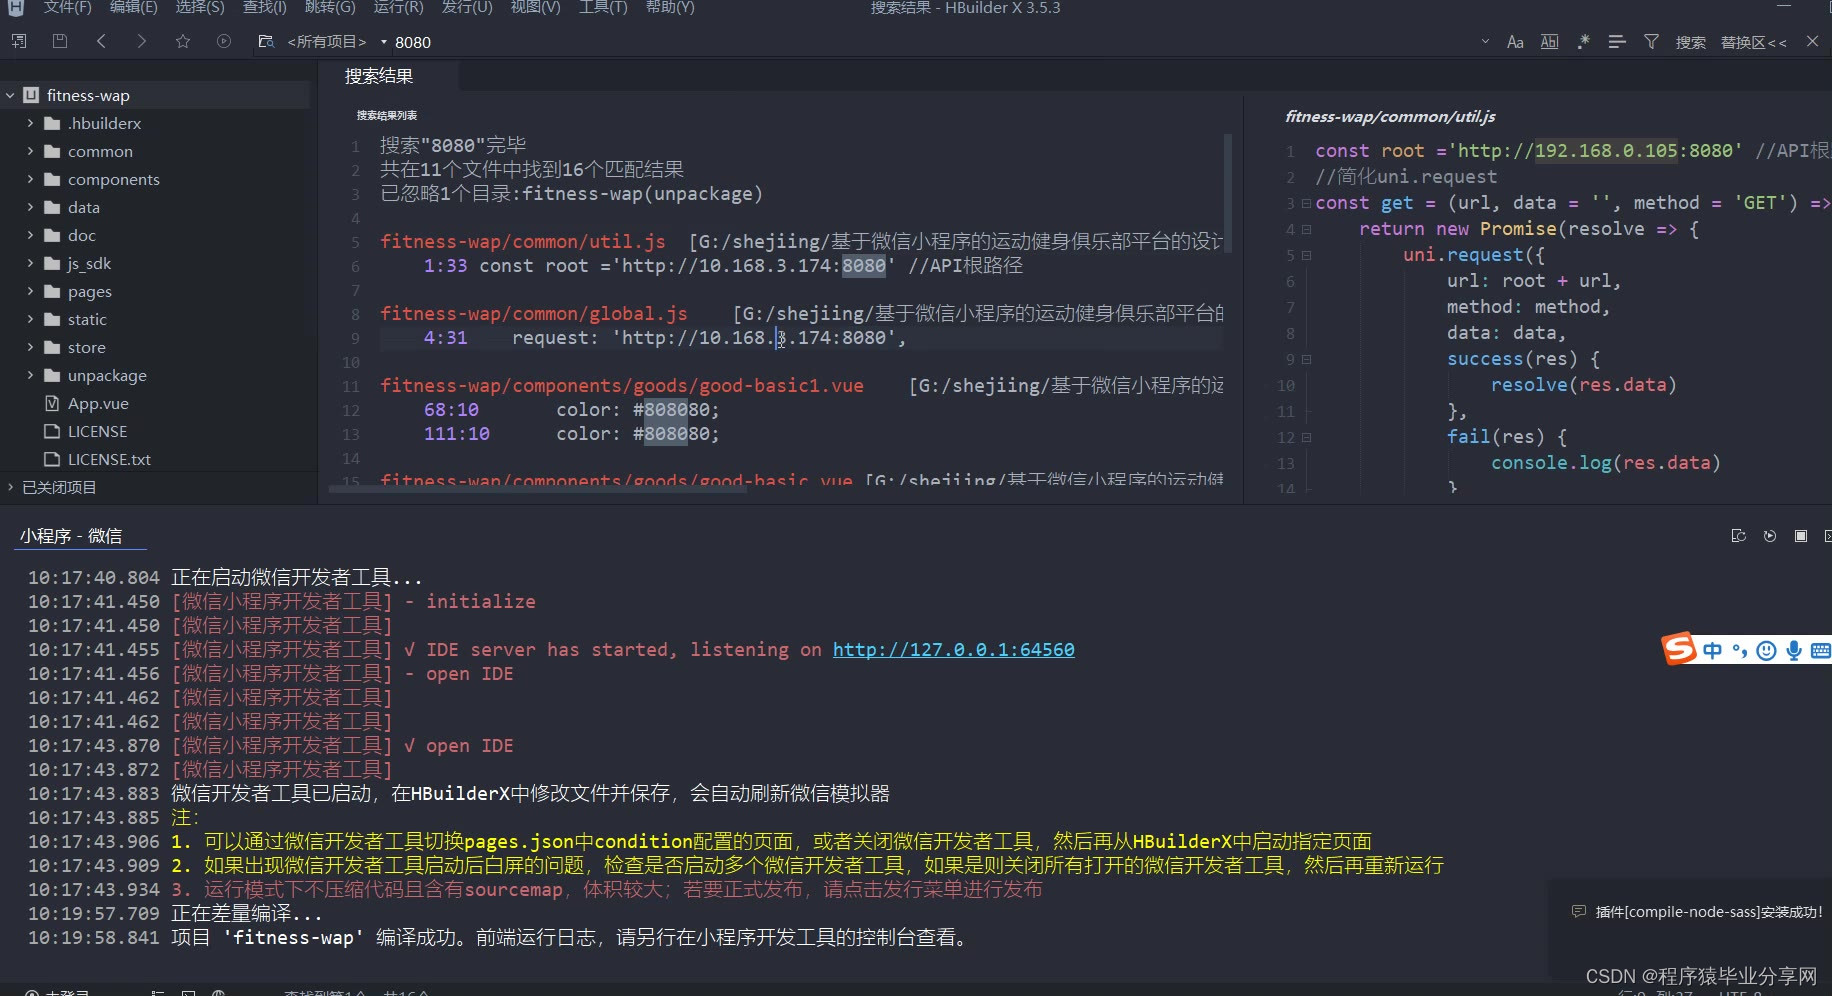This screenshot has width=1832, height=996.
Task: Expand the components folder
Action: click(30, 179)
